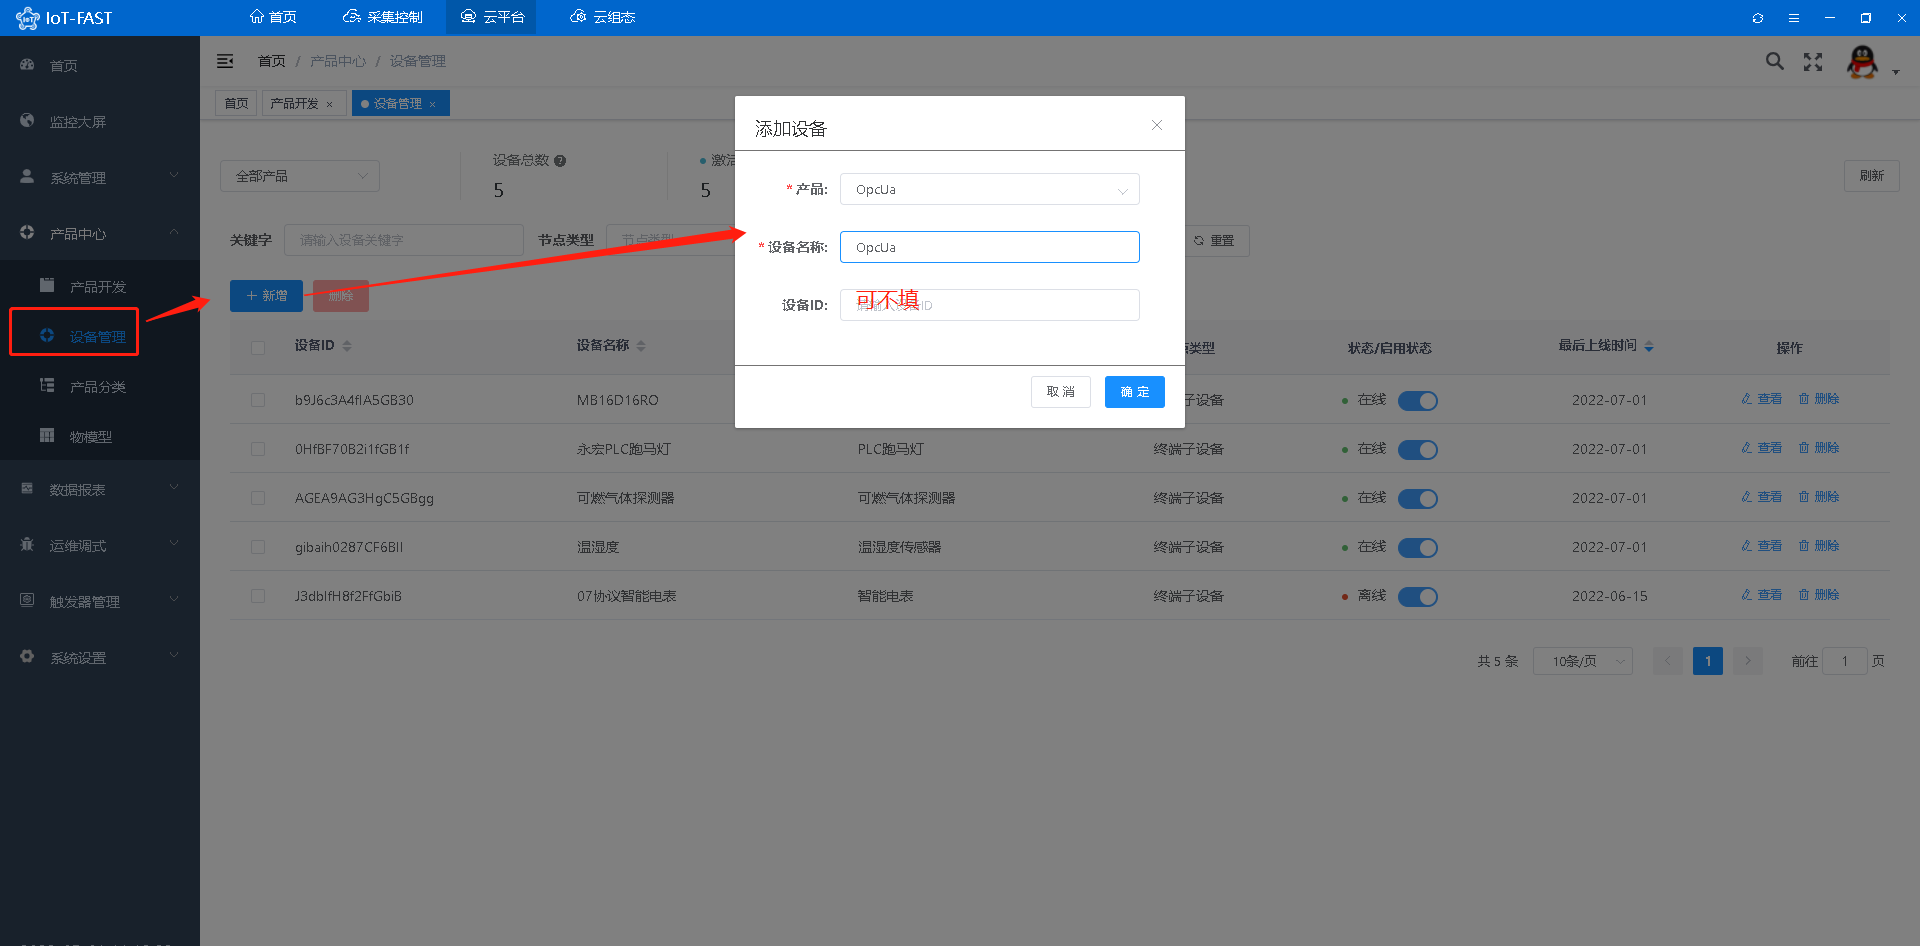Click the refresh icon in title bar

click(1757, 18)
